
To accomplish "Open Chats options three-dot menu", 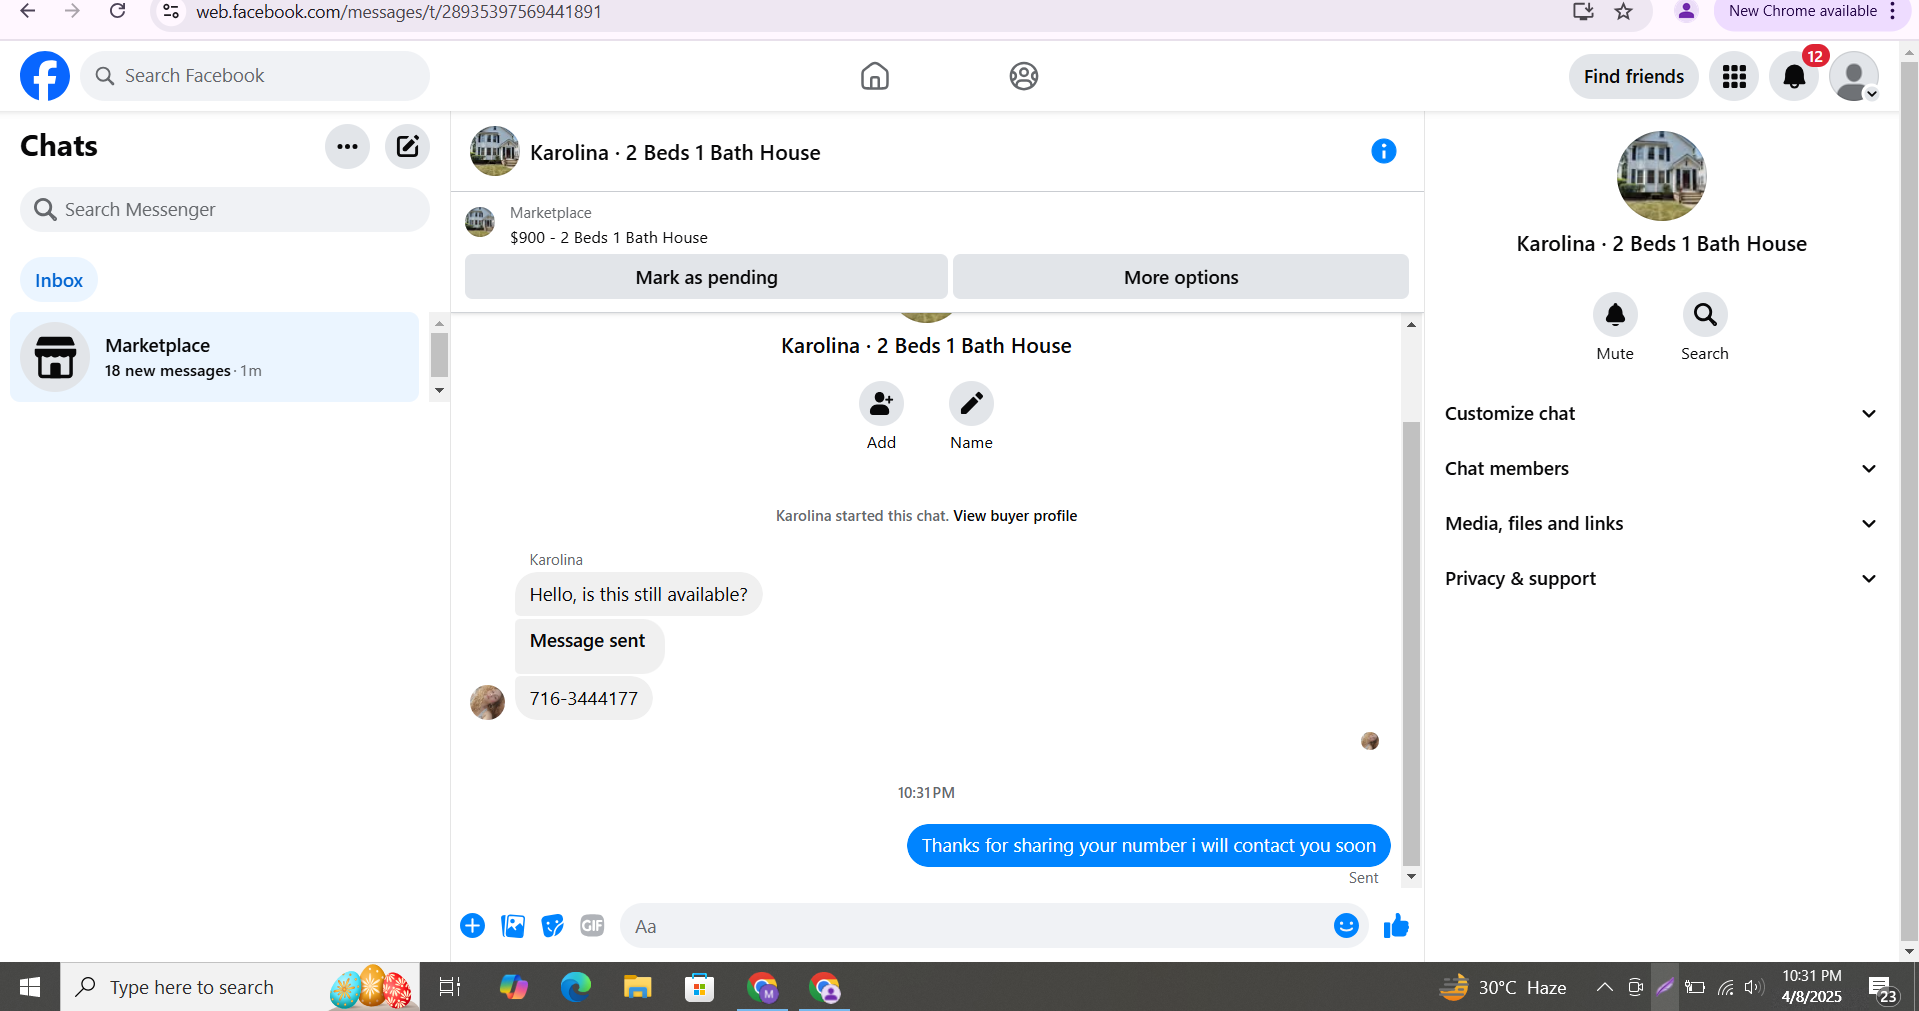I will pos(347,147).
